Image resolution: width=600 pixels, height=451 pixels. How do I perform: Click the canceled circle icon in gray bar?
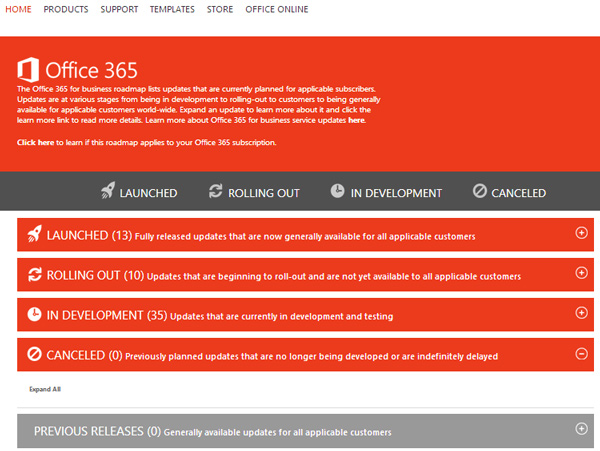tap(479, 190)
